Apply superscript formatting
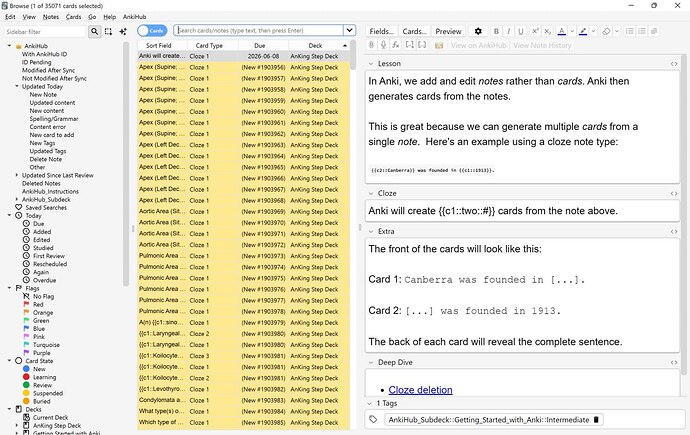Screen dimensions: 690x435 click(535, 31)
